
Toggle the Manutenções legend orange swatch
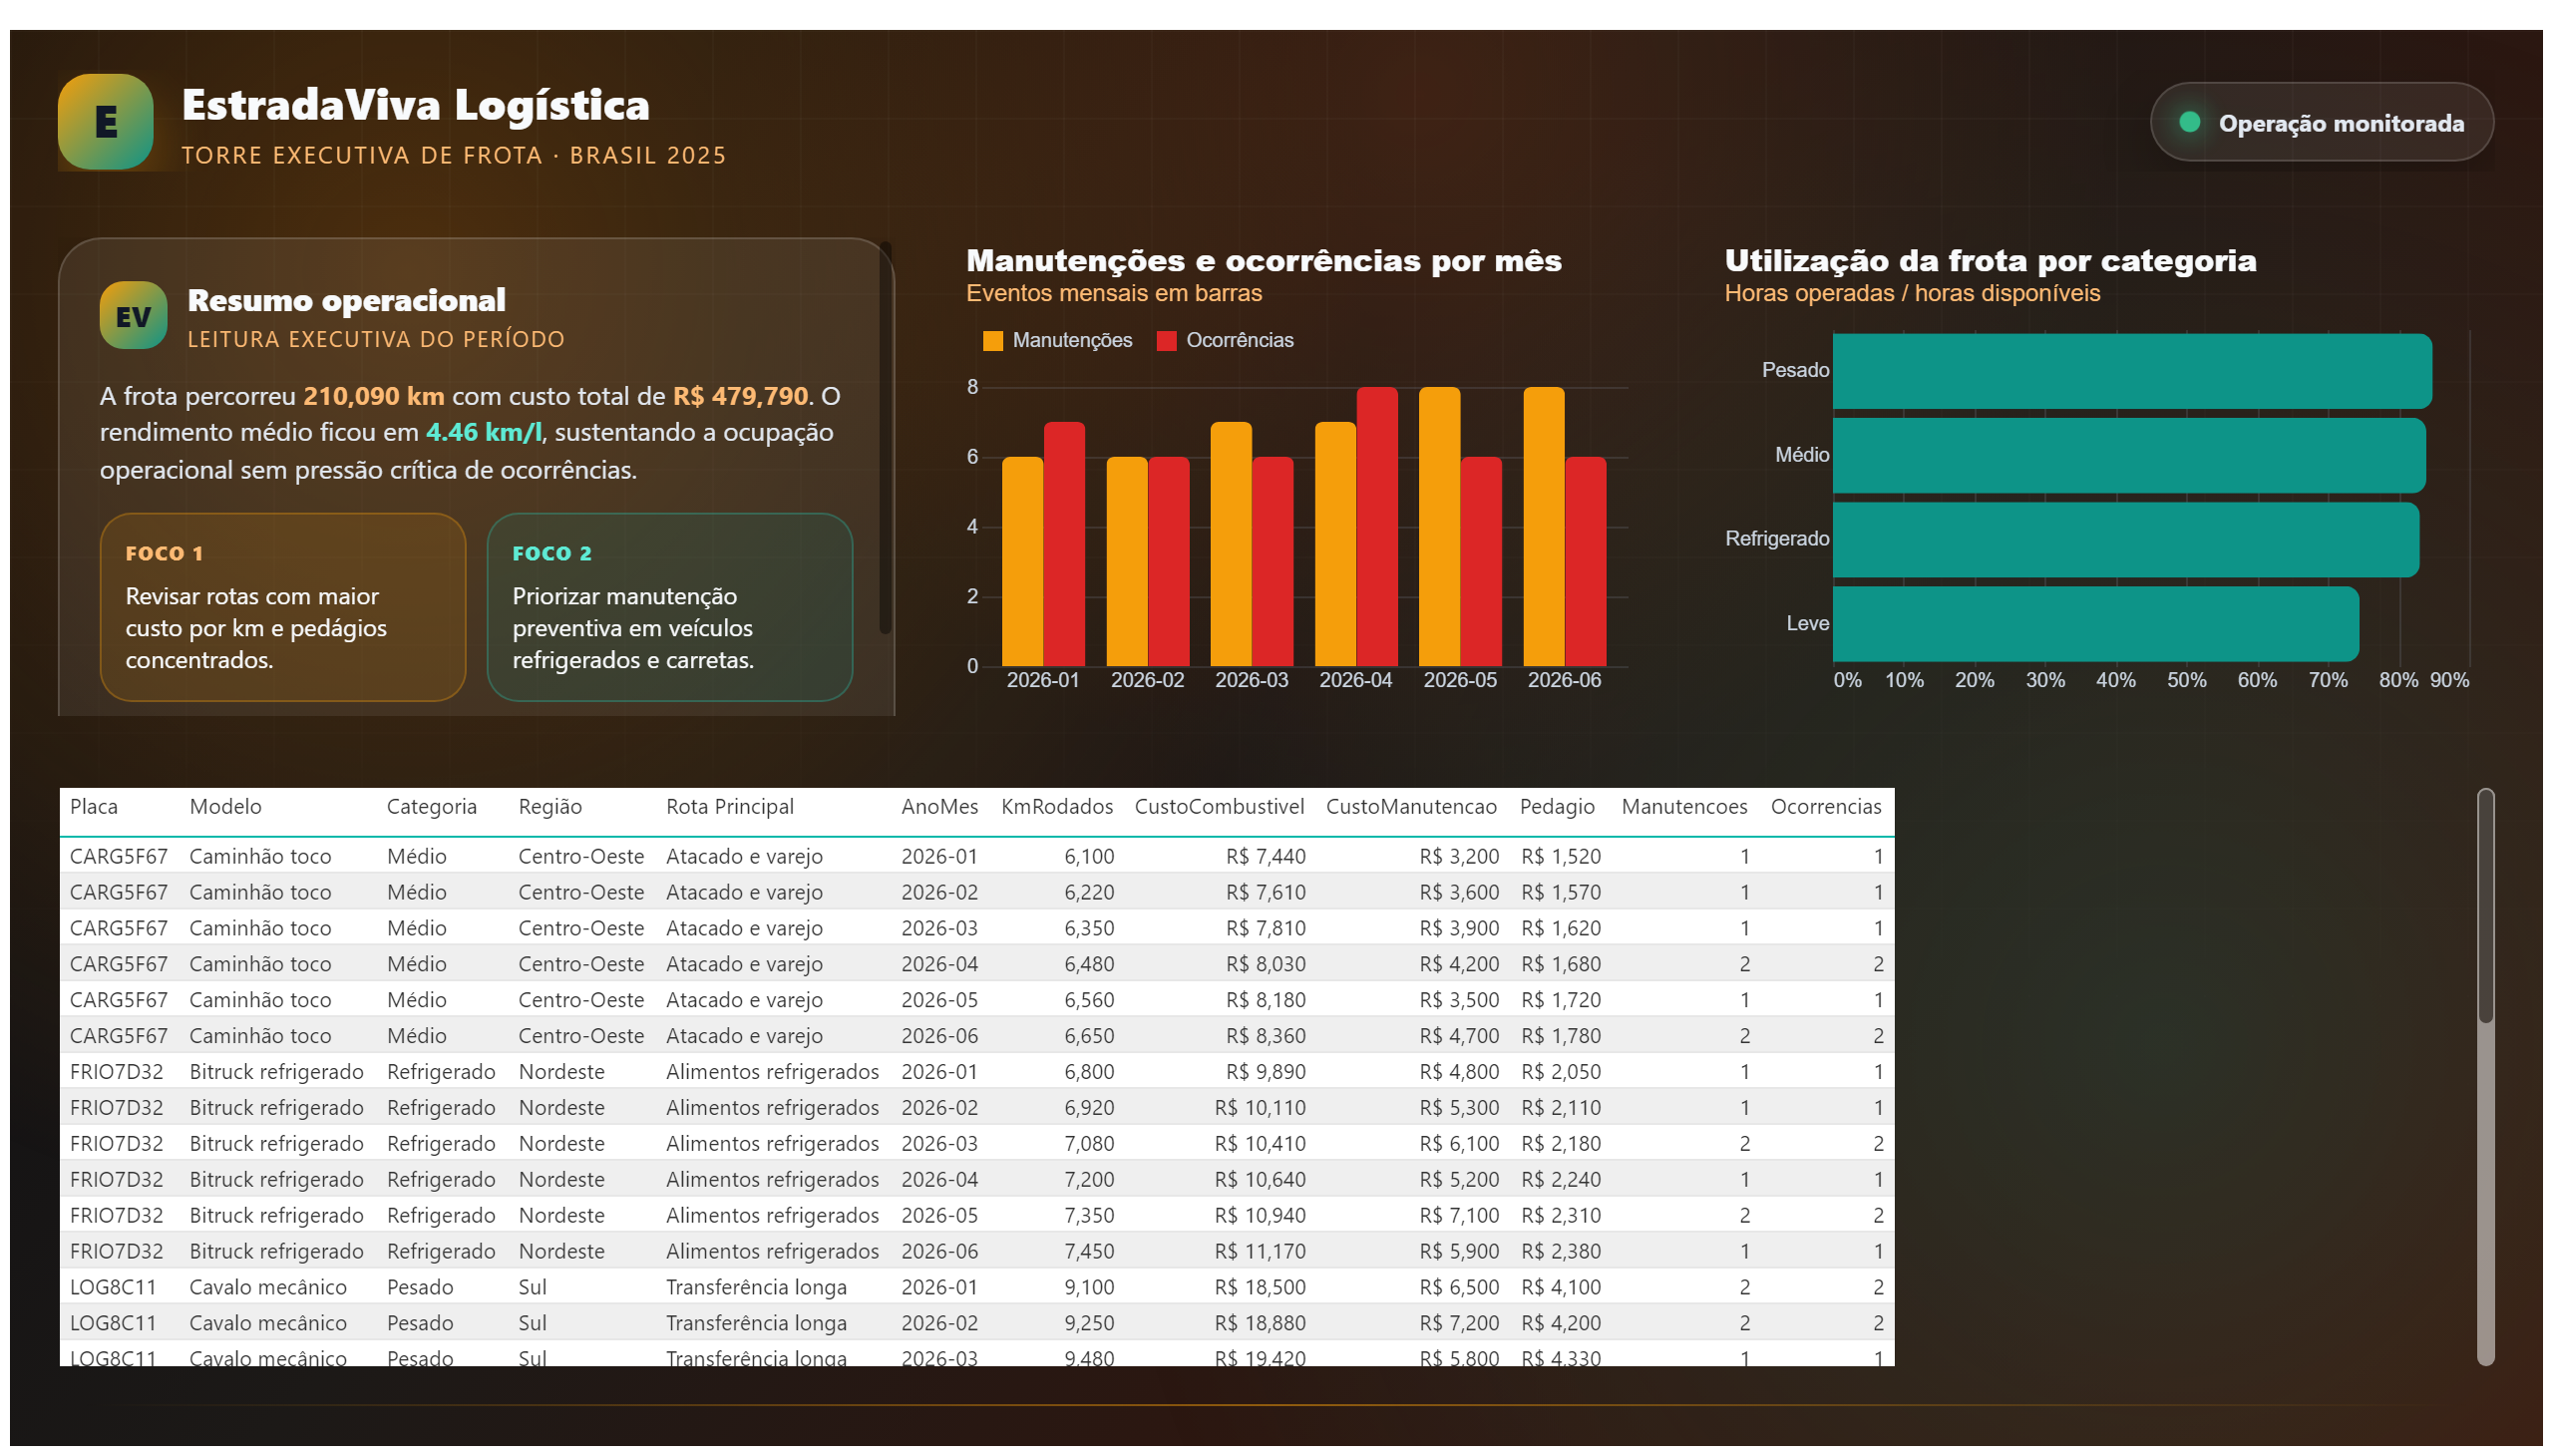pos(991,341)
